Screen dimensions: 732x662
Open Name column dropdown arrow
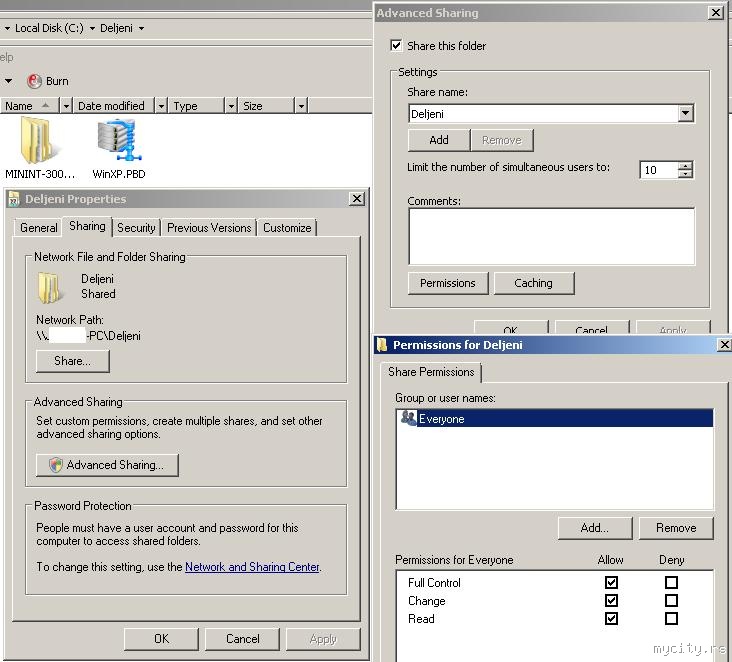pyautogui.click(x=66, y=106)
